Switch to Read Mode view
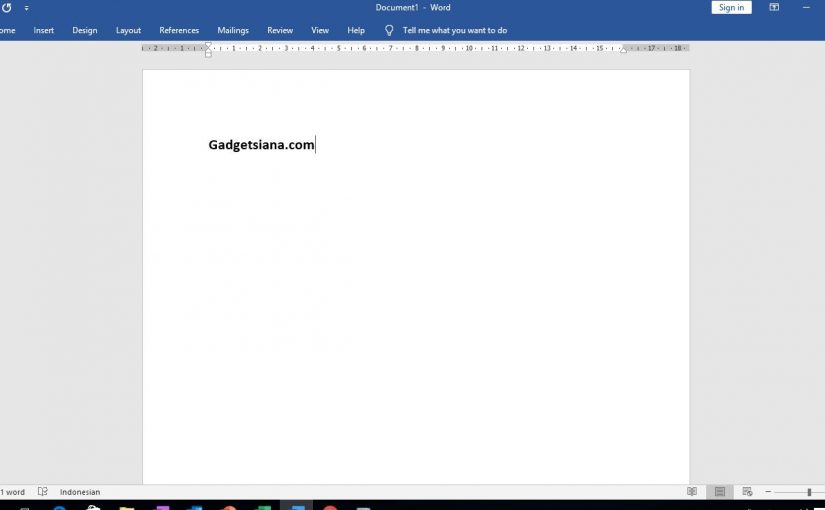825x510 pixels. (692, 492)
